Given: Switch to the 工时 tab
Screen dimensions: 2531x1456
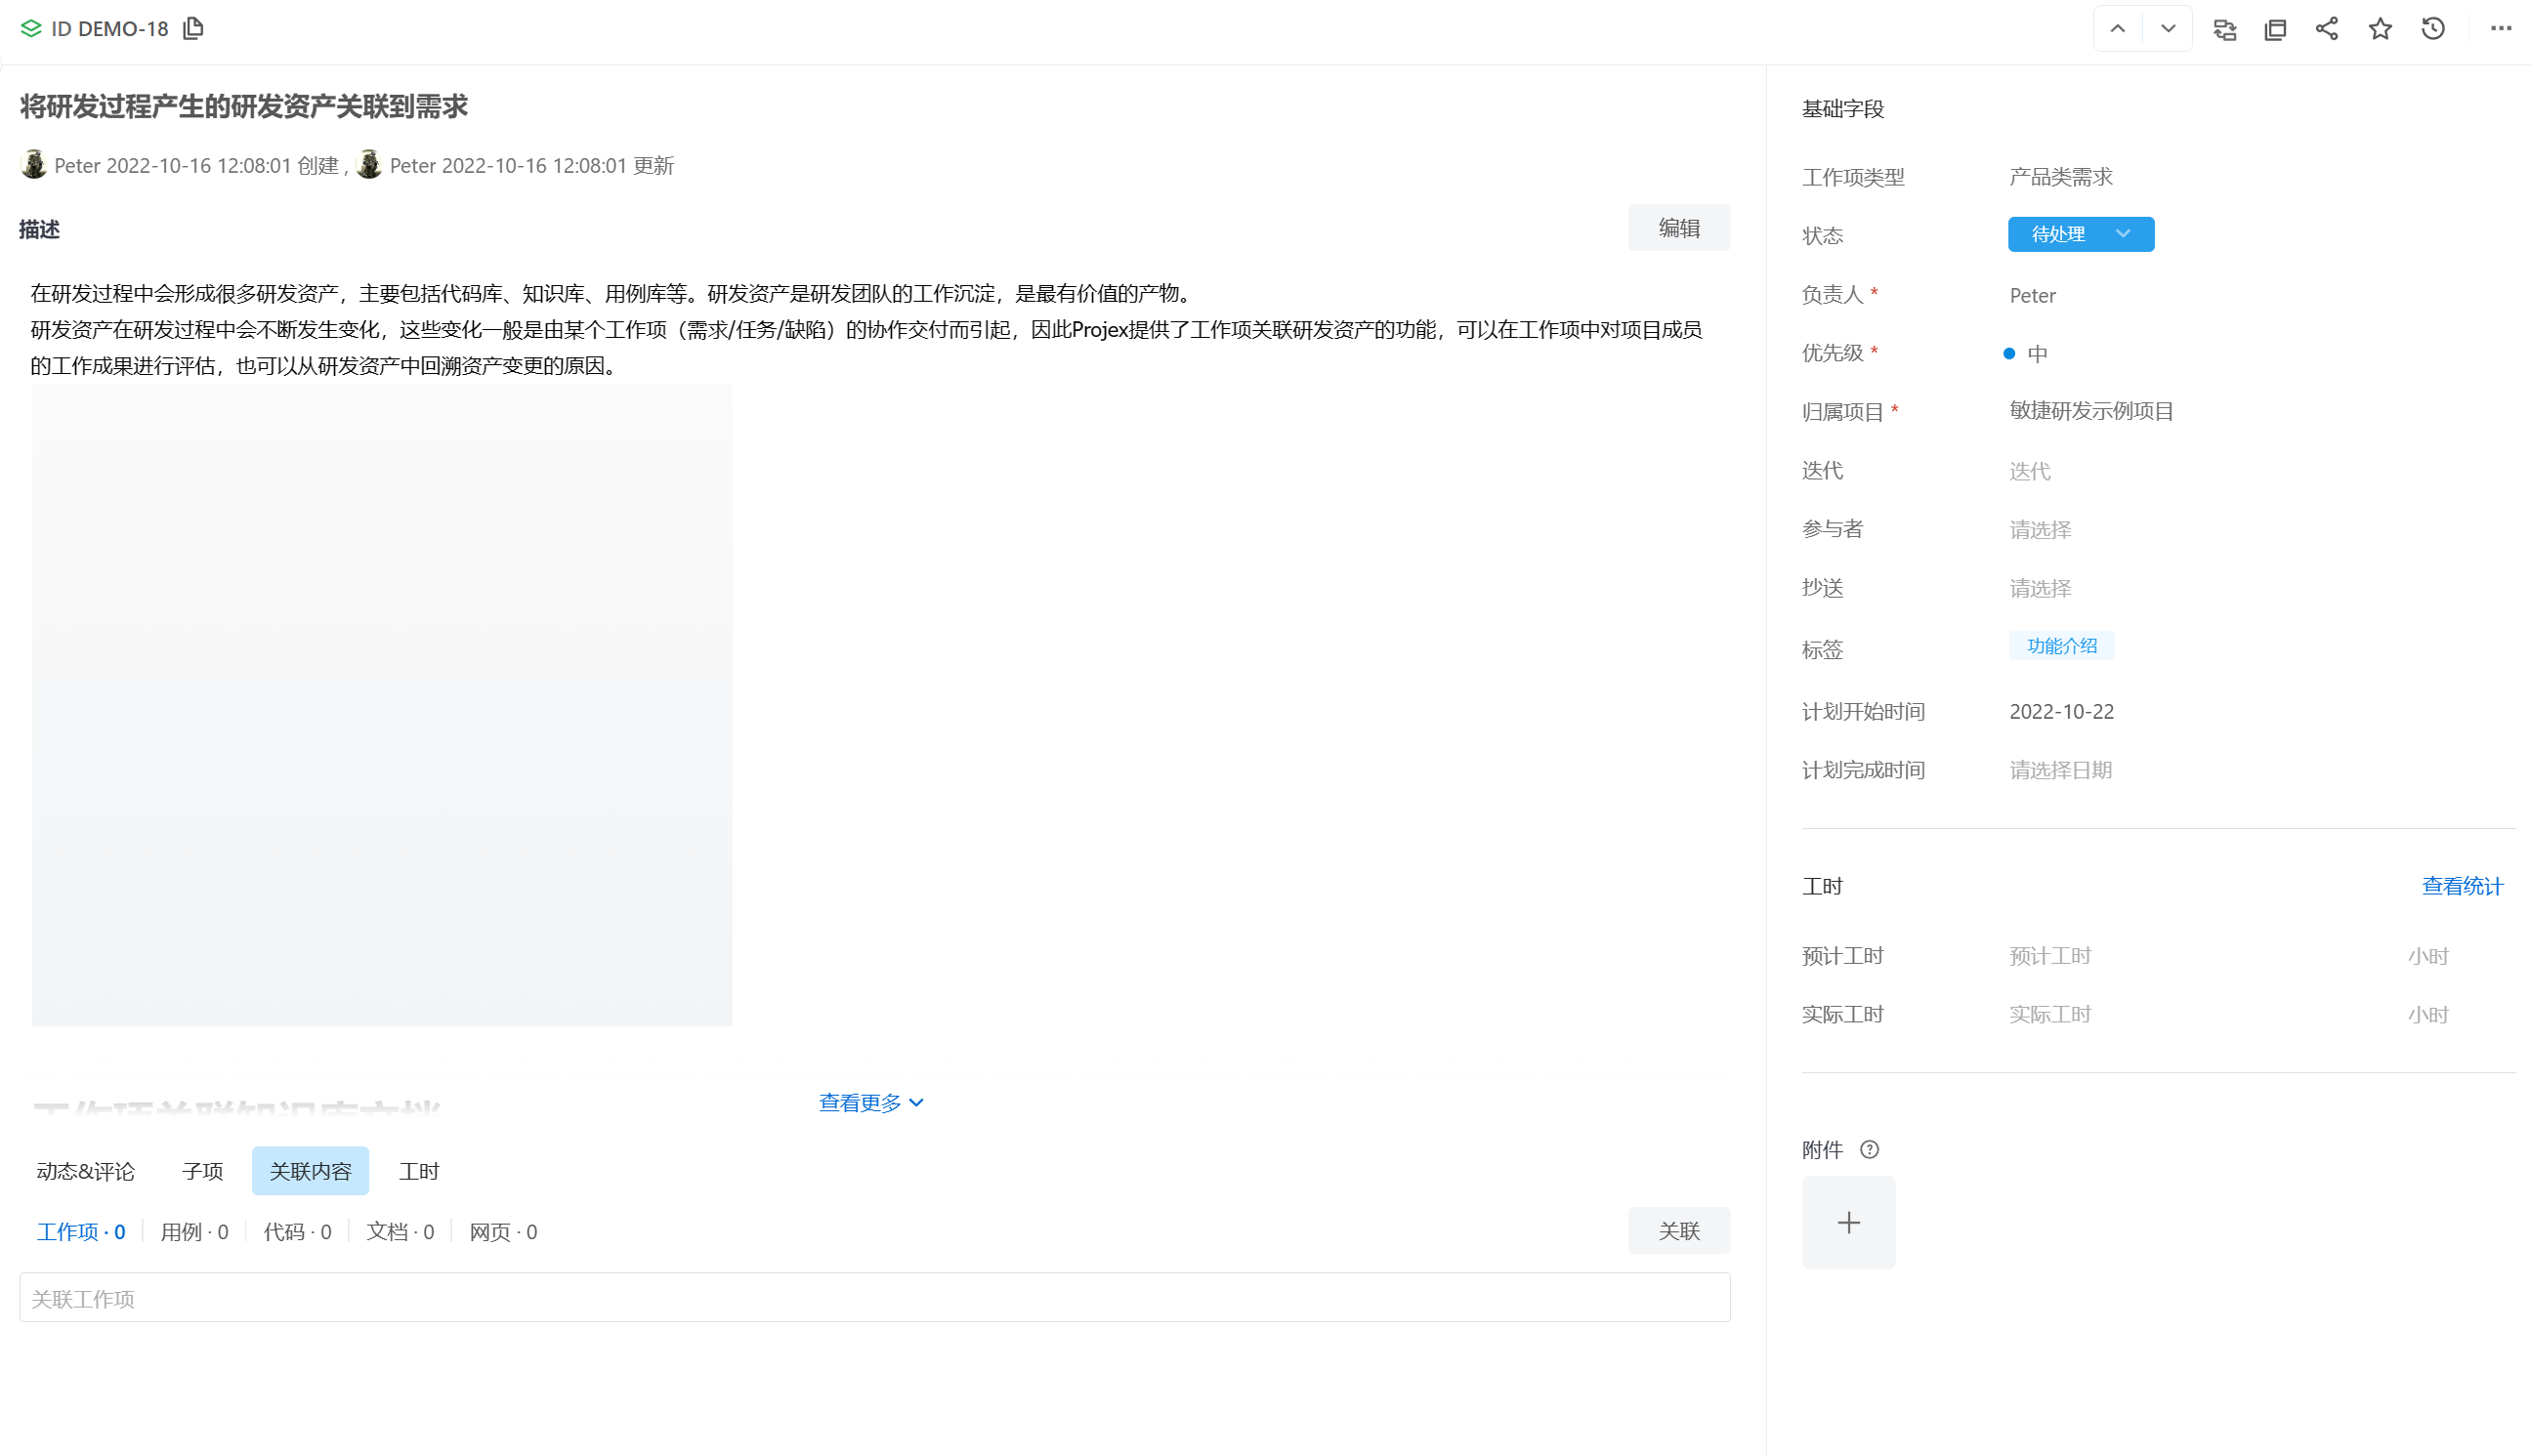Looking at the screenshot, I should (419, 1171).
